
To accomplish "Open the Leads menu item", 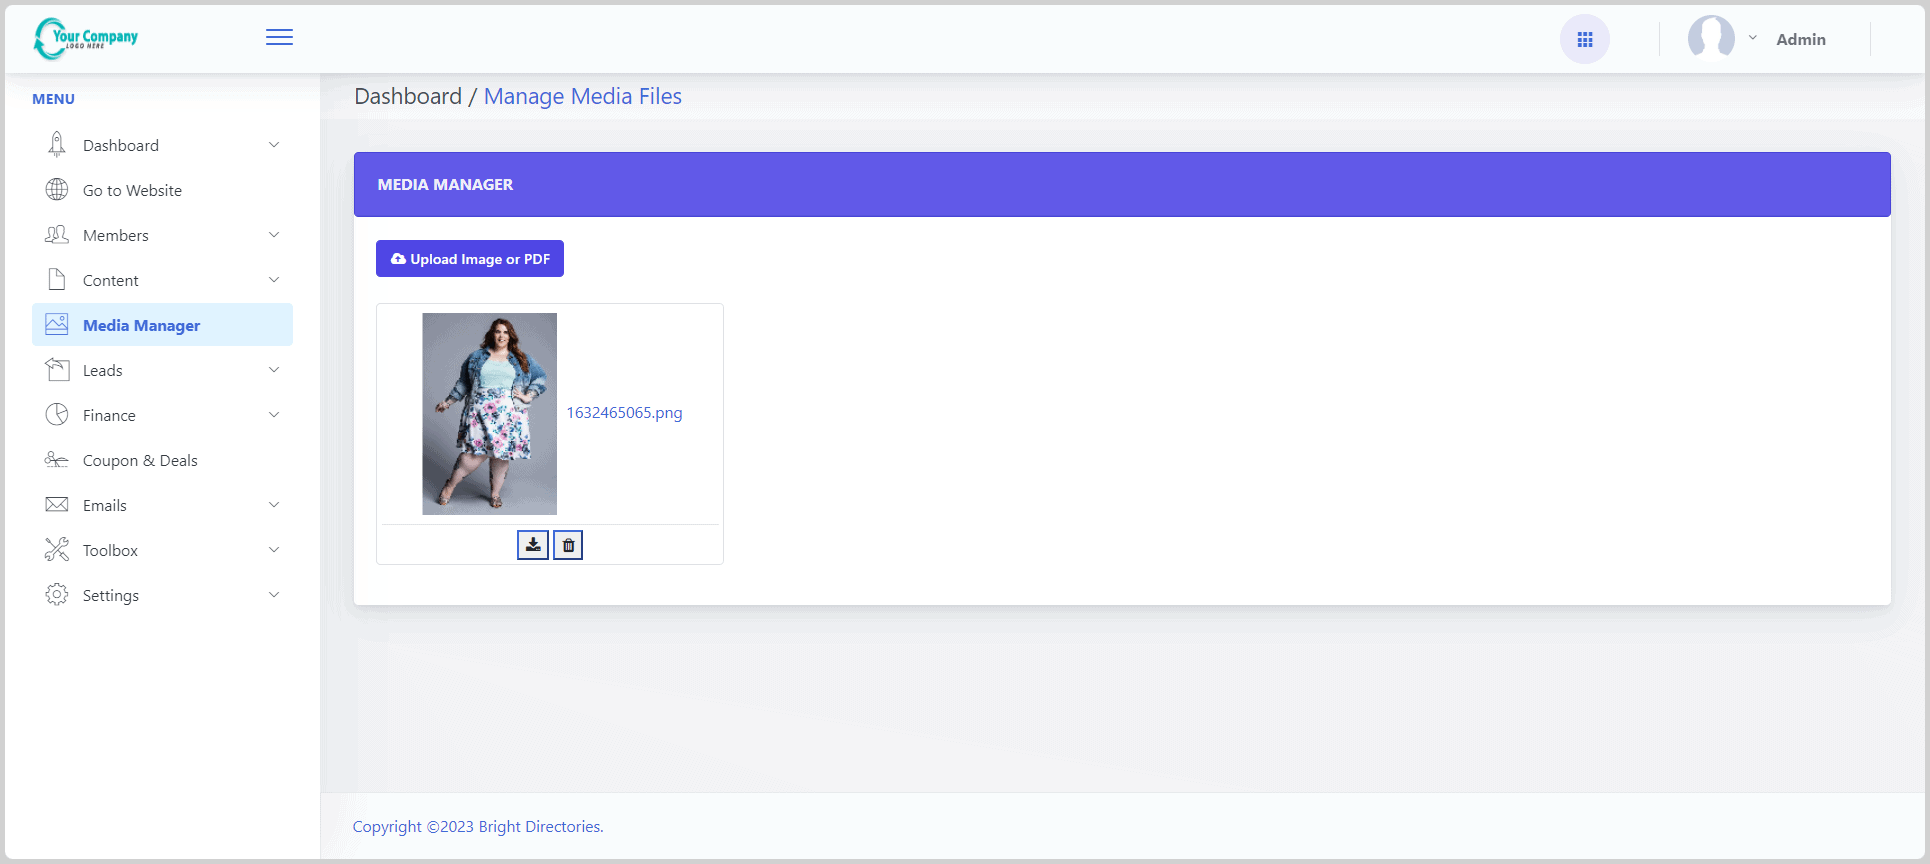I will pos(103,370).
